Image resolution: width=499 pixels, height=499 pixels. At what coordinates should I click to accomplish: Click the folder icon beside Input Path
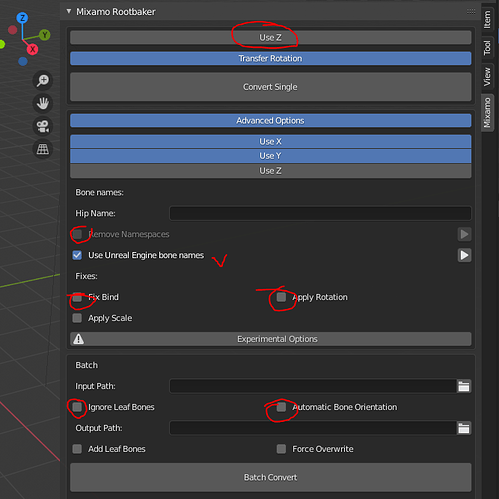[x=464, y=386]
